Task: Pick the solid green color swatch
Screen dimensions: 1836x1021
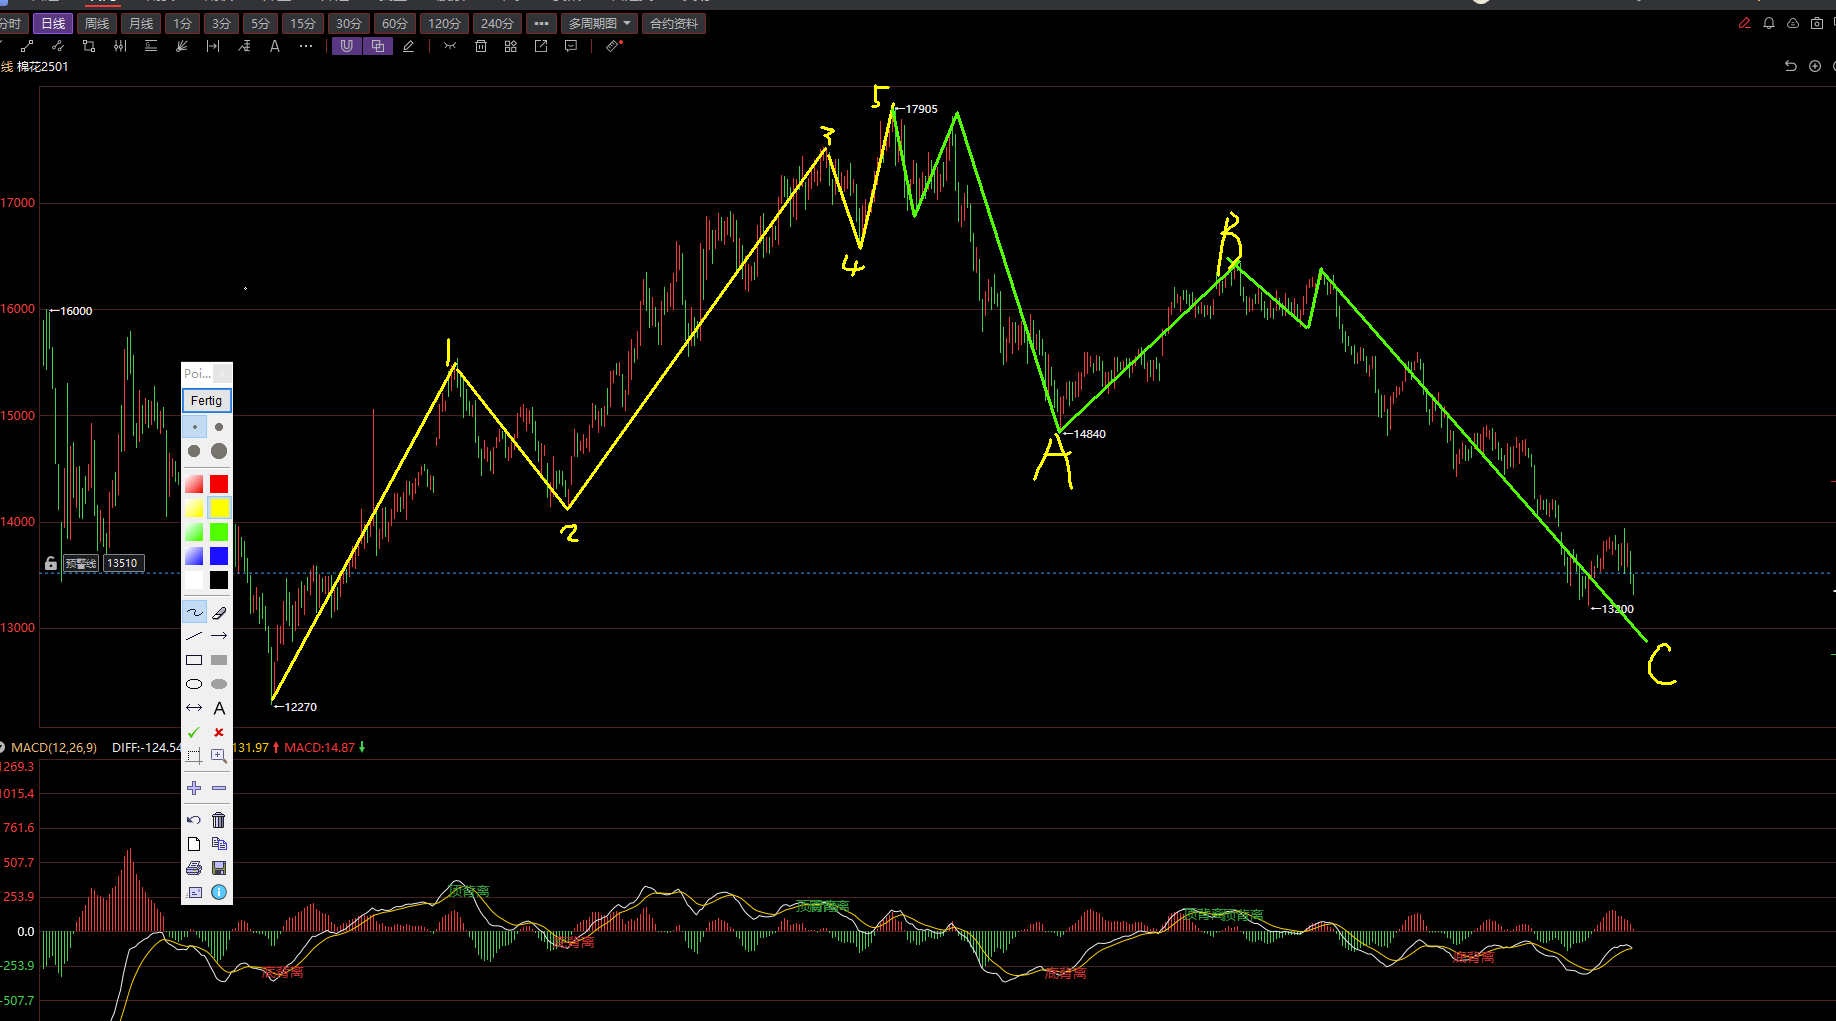Action: (219, 532)
